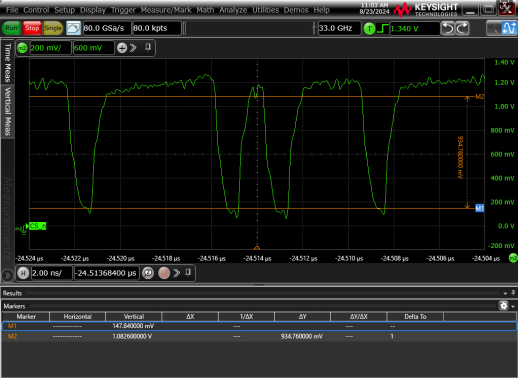Screen dimensions: 518x378
Task: Click the 2.00 ns/ timebase field
Action: tap(51, 273)
